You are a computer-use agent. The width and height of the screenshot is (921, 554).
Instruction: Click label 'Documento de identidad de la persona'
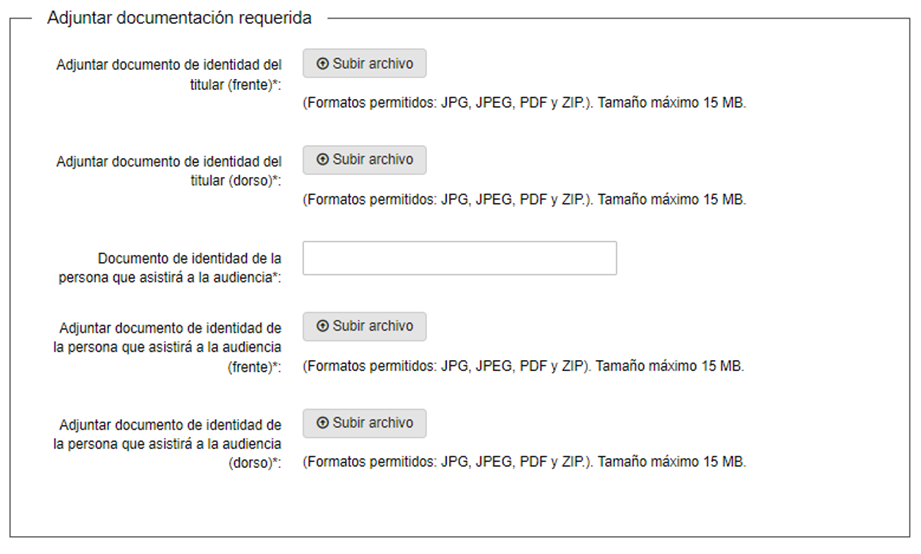(x=170, y=267)
